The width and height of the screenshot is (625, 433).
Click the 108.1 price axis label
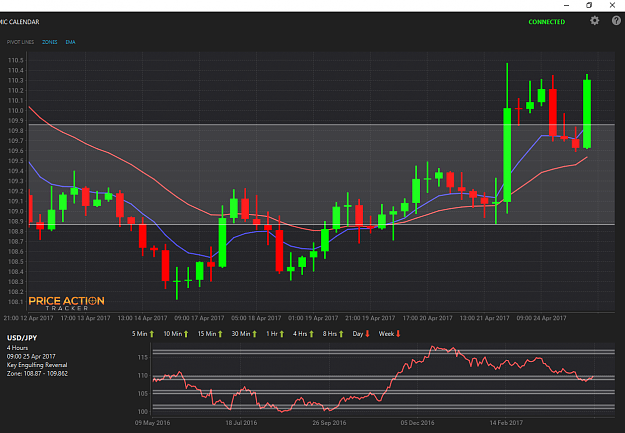coord(16,302)
